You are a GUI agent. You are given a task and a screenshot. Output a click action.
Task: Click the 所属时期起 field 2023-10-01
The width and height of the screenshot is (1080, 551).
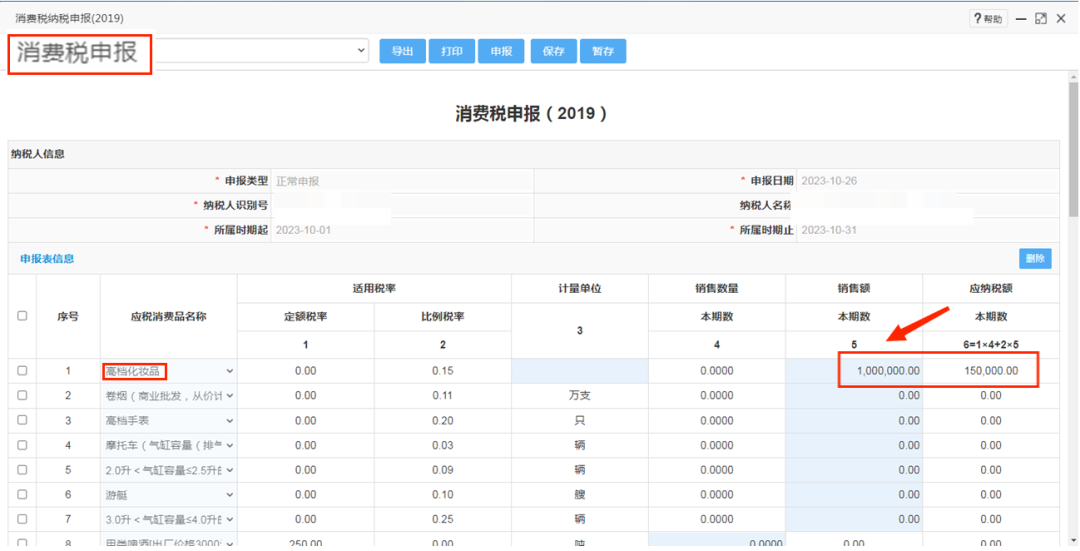tap(402, 230)
